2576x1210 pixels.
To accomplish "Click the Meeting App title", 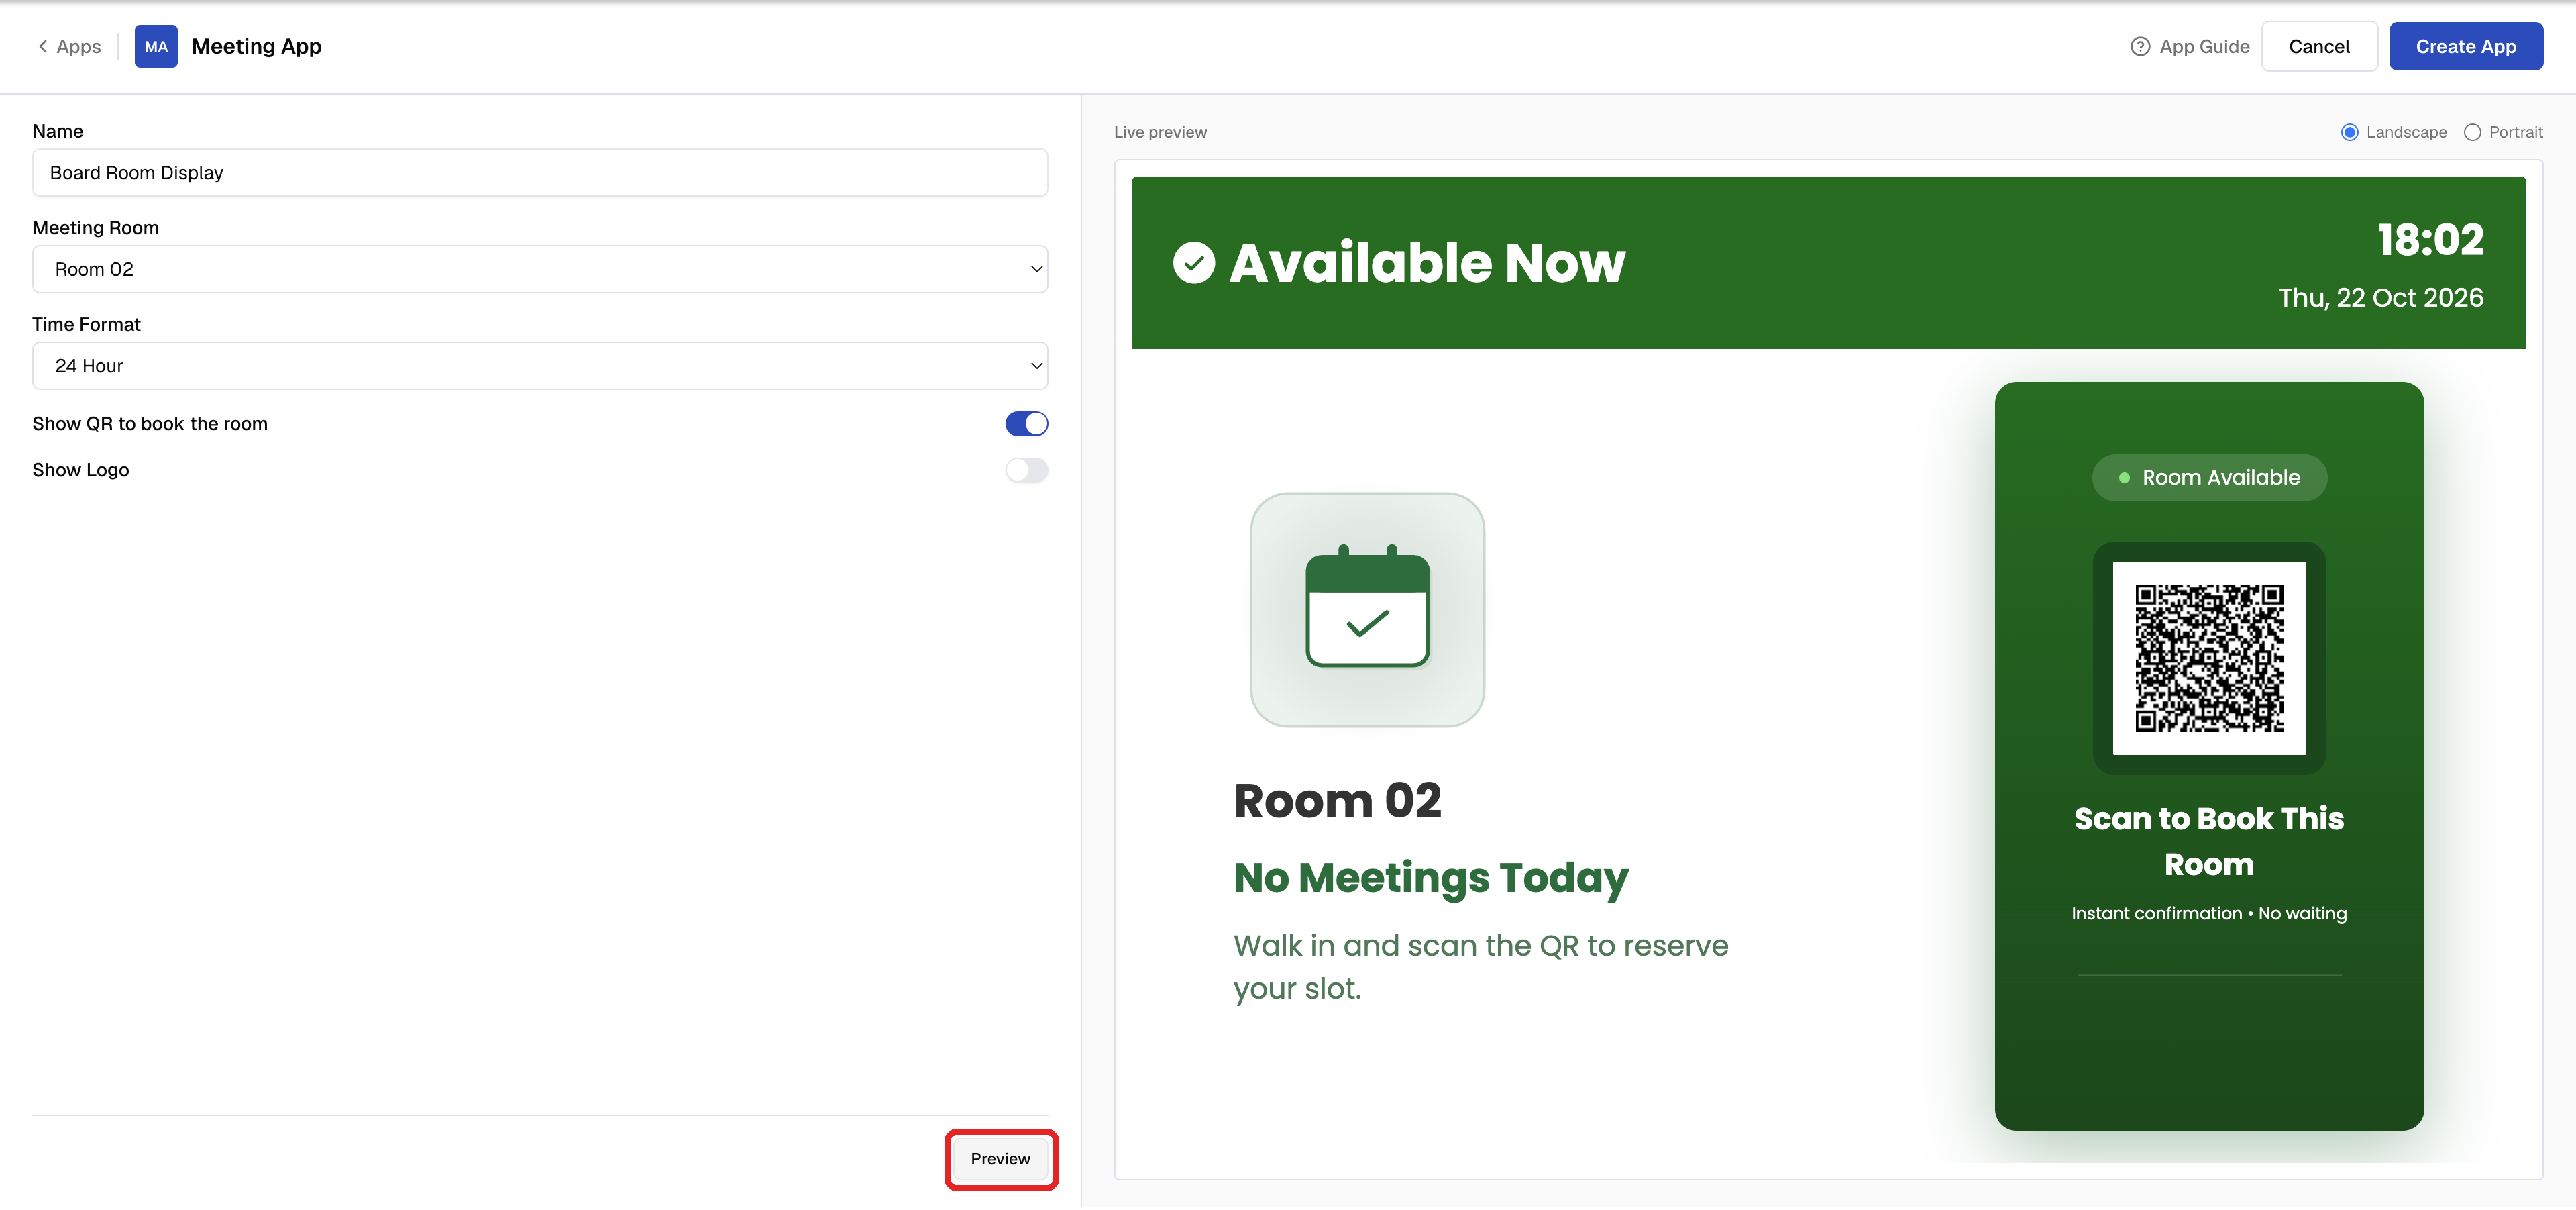I will coord(256,46).
